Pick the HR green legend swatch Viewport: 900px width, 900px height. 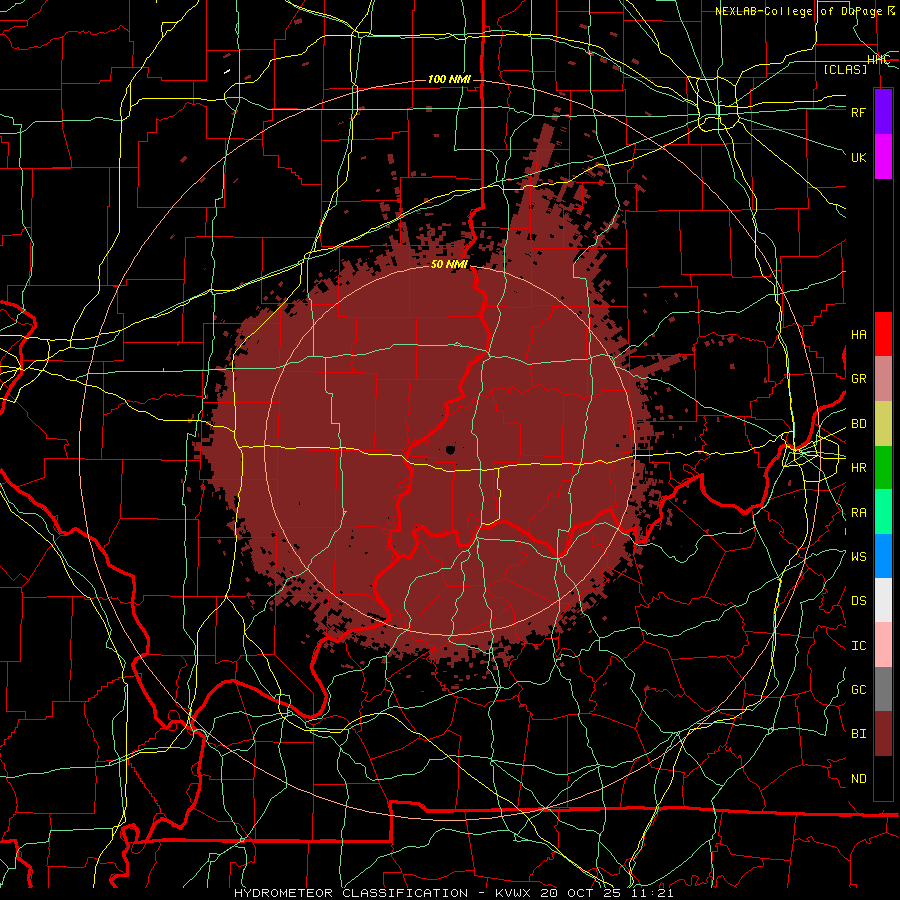883,467
